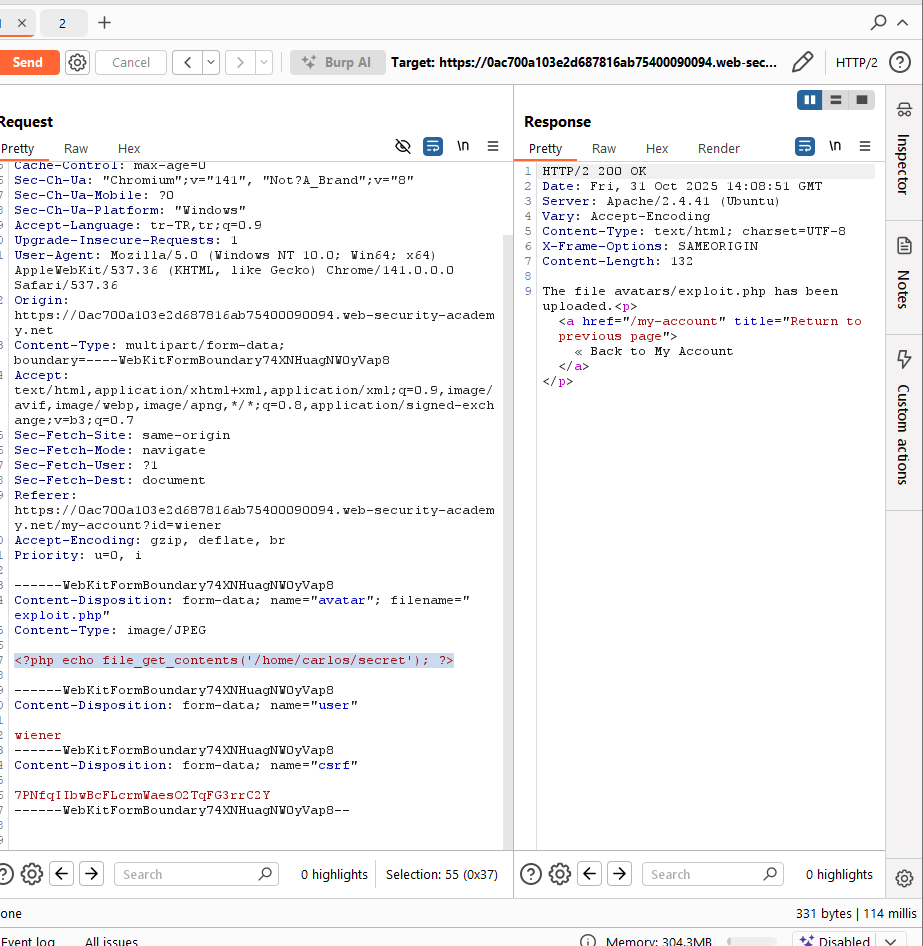Toggle word wrap in Request panel
This screenshot has width=923, height=946.
pyautogui.click(x=433, y=147)
